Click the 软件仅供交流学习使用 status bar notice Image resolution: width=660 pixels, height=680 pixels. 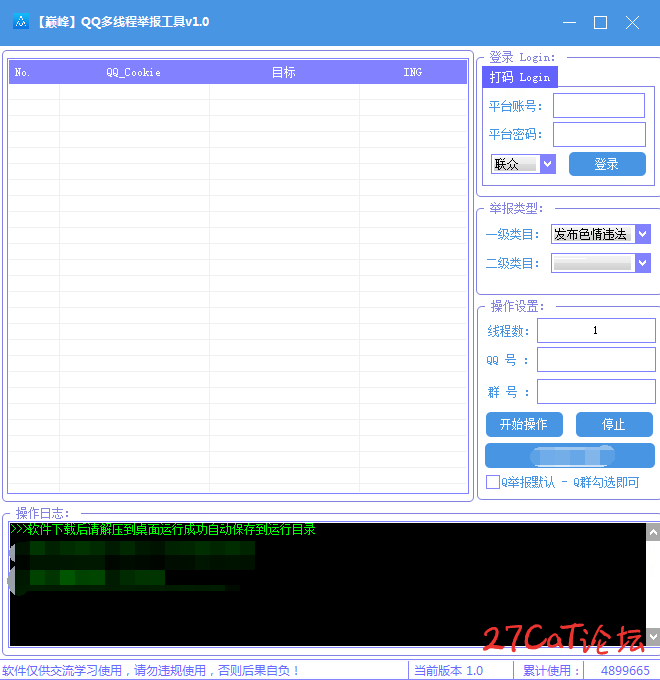[x=150, y=670]
